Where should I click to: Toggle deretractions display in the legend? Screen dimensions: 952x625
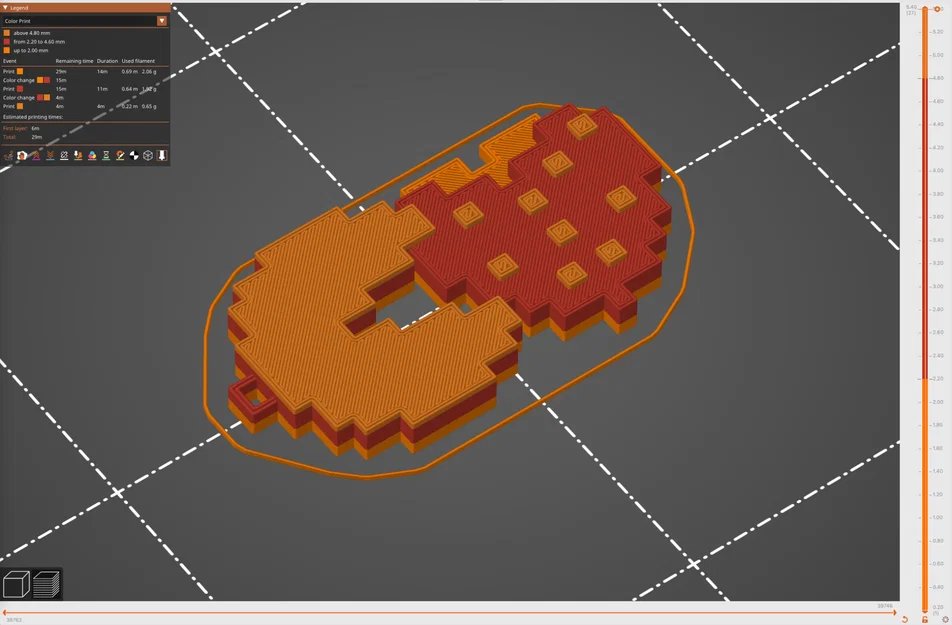click(50, 155)
